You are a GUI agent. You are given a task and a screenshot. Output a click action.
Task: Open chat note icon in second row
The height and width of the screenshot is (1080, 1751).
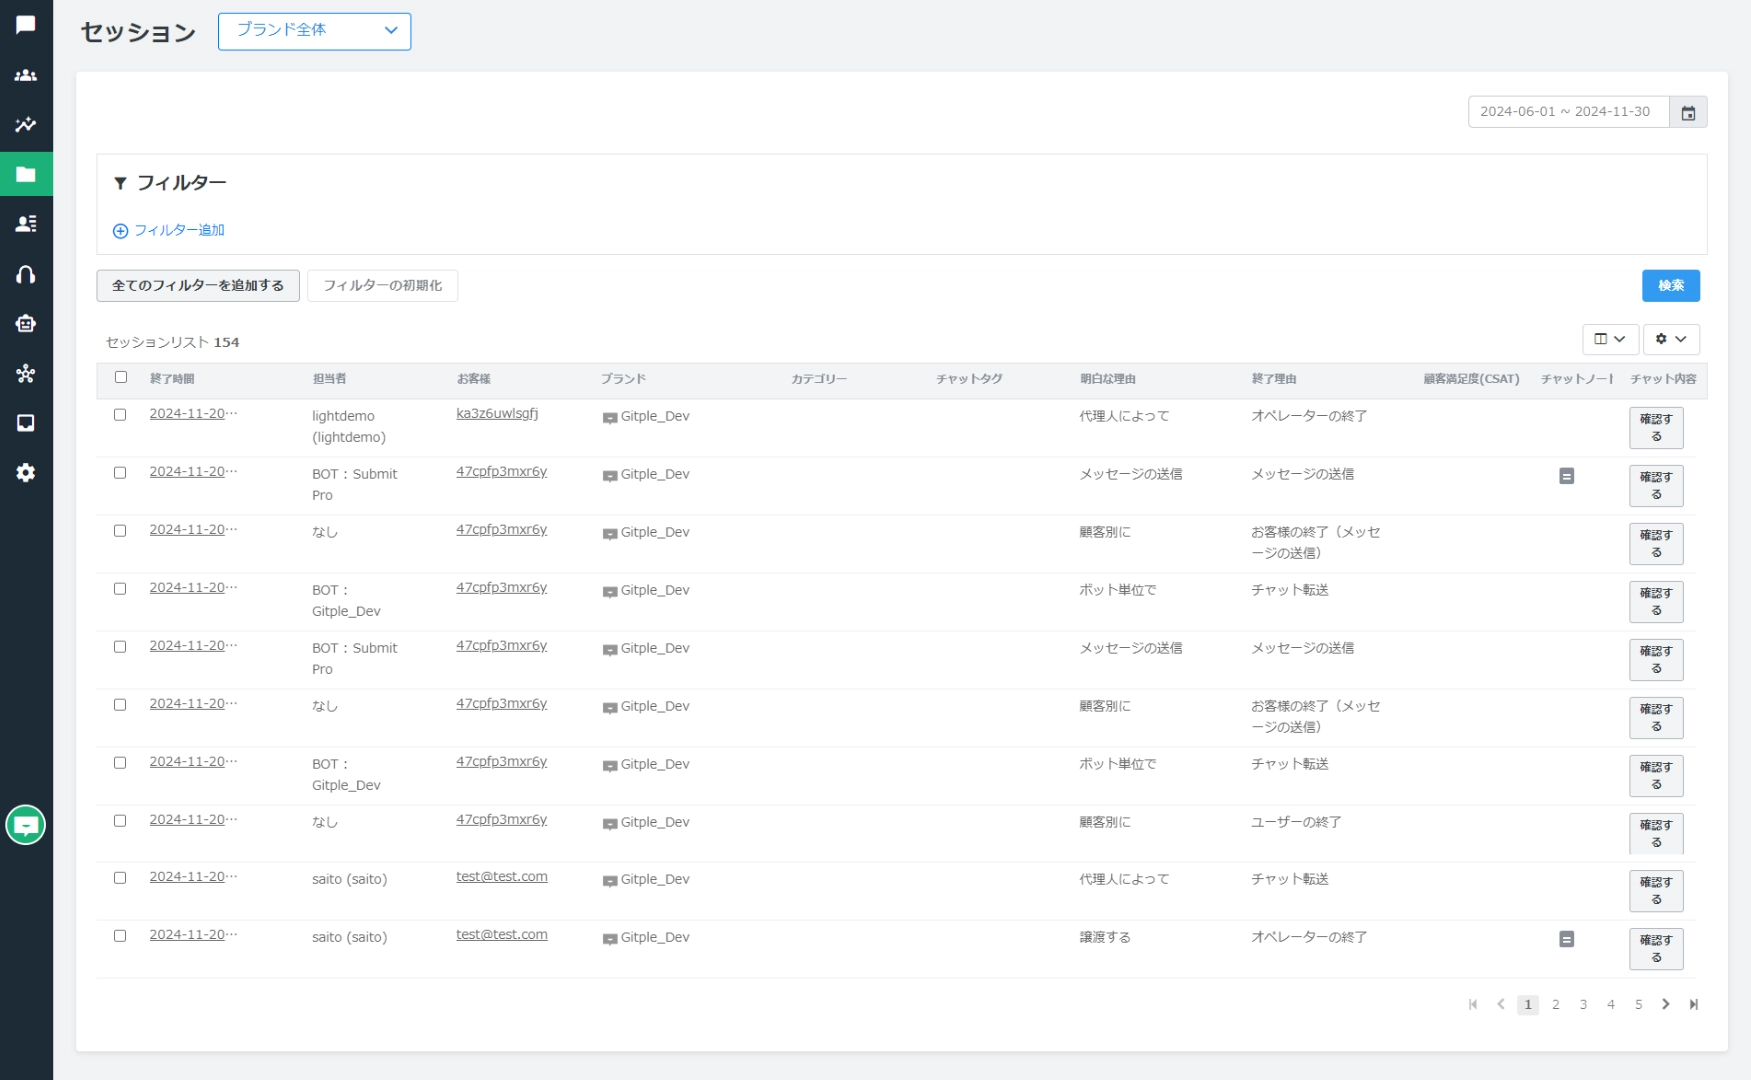pos(1567,476)
